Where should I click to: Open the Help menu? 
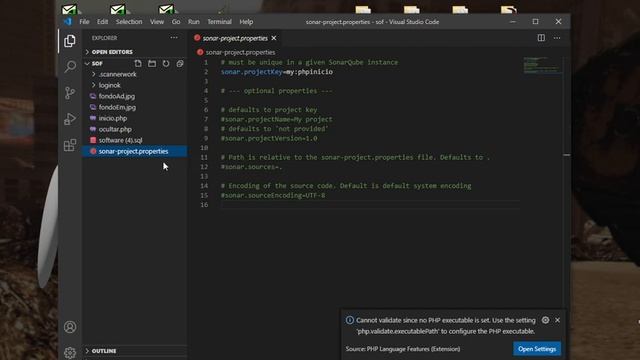point(246,22)
